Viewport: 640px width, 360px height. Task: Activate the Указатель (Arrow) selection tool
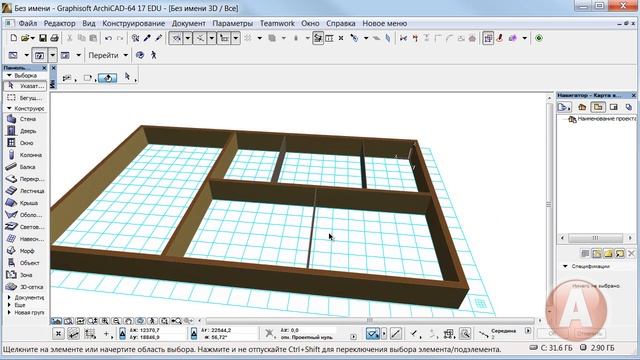tap(24, 86)
